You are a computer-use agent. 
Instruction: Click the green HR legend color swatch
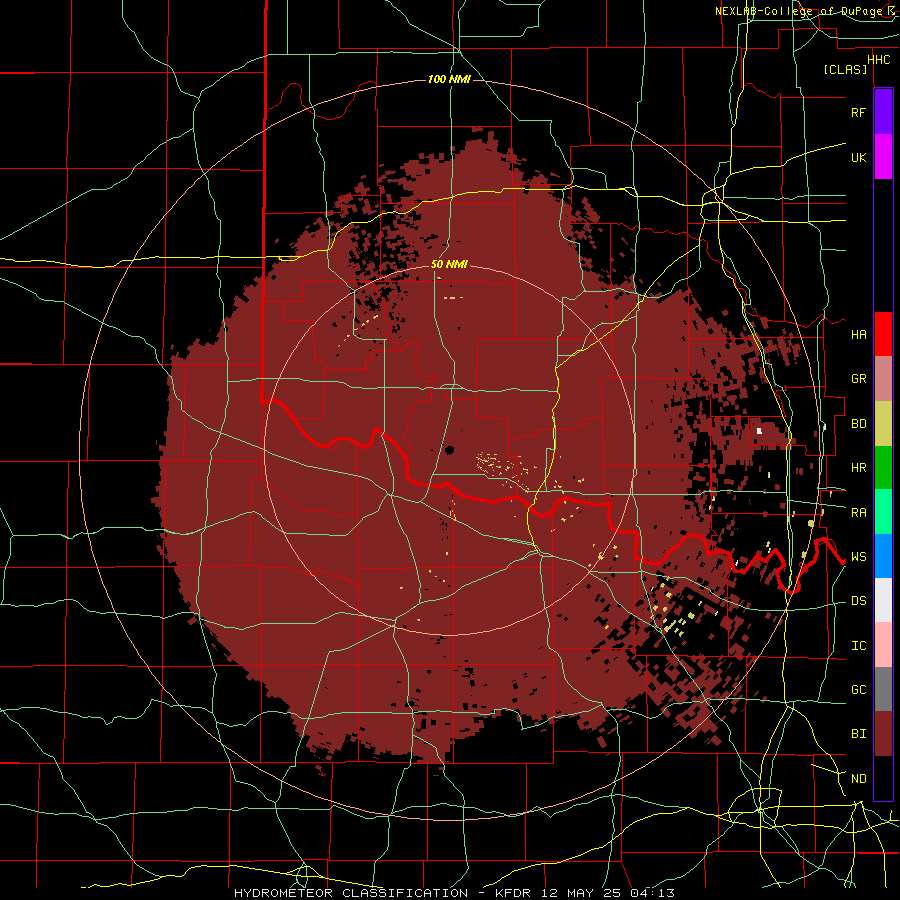coord(883,468)
